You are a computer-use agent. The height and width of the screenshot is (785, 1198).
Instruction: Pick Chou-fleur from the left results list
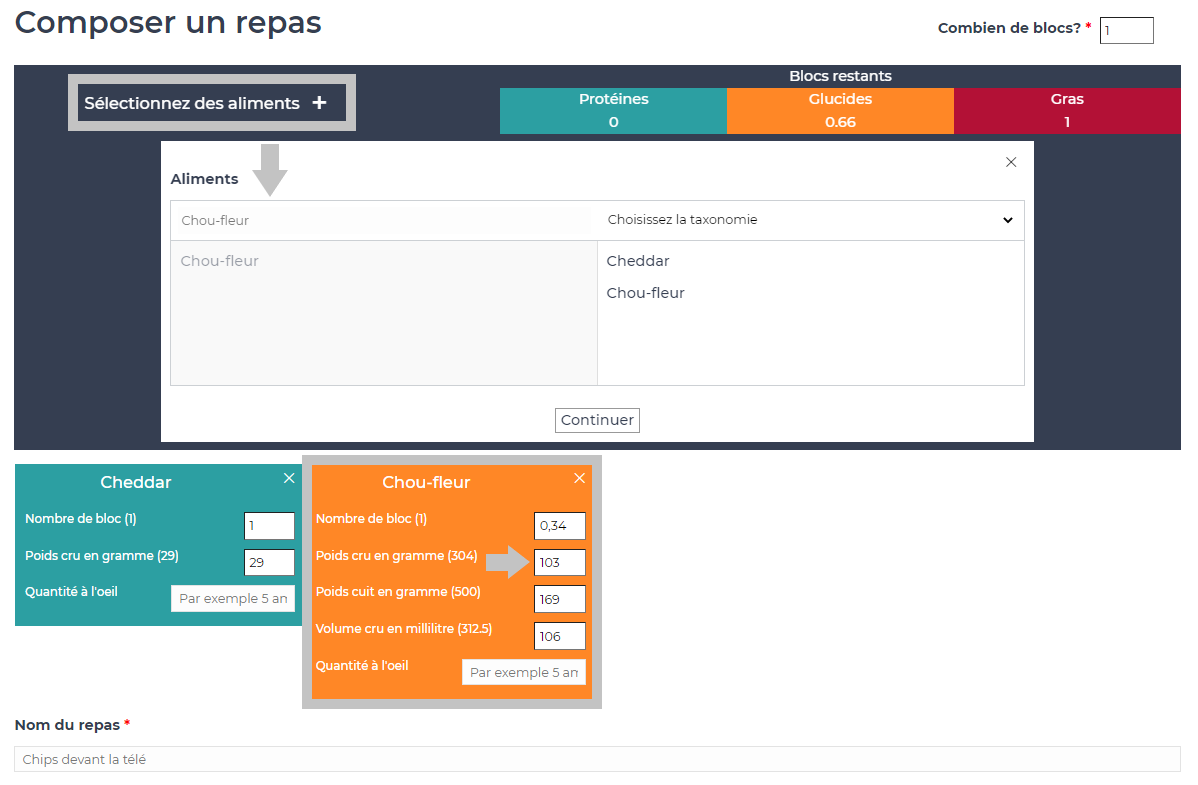(x=220, y=261)
